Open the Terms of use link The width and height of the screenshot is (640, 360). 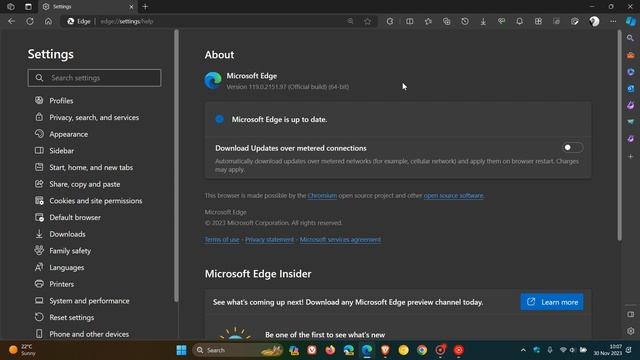tap(222, 240)
